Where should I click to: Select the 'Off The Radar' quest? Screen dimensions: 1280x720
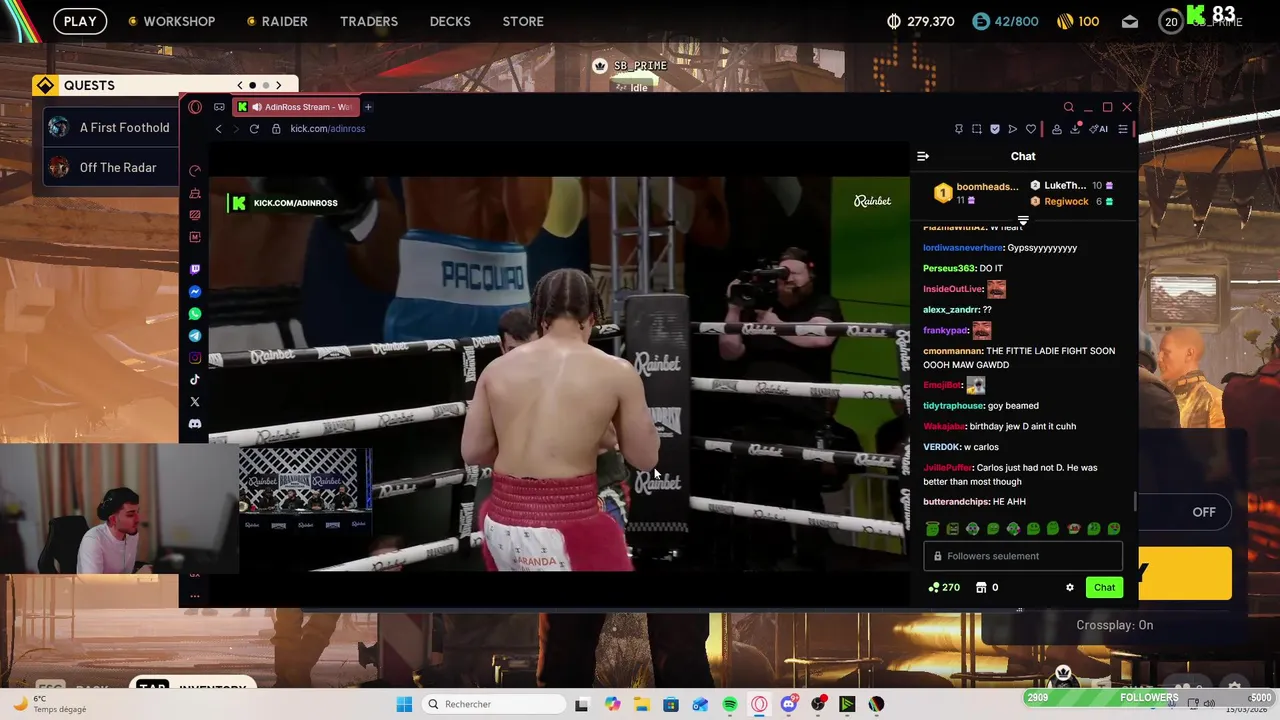click(112, 167)
